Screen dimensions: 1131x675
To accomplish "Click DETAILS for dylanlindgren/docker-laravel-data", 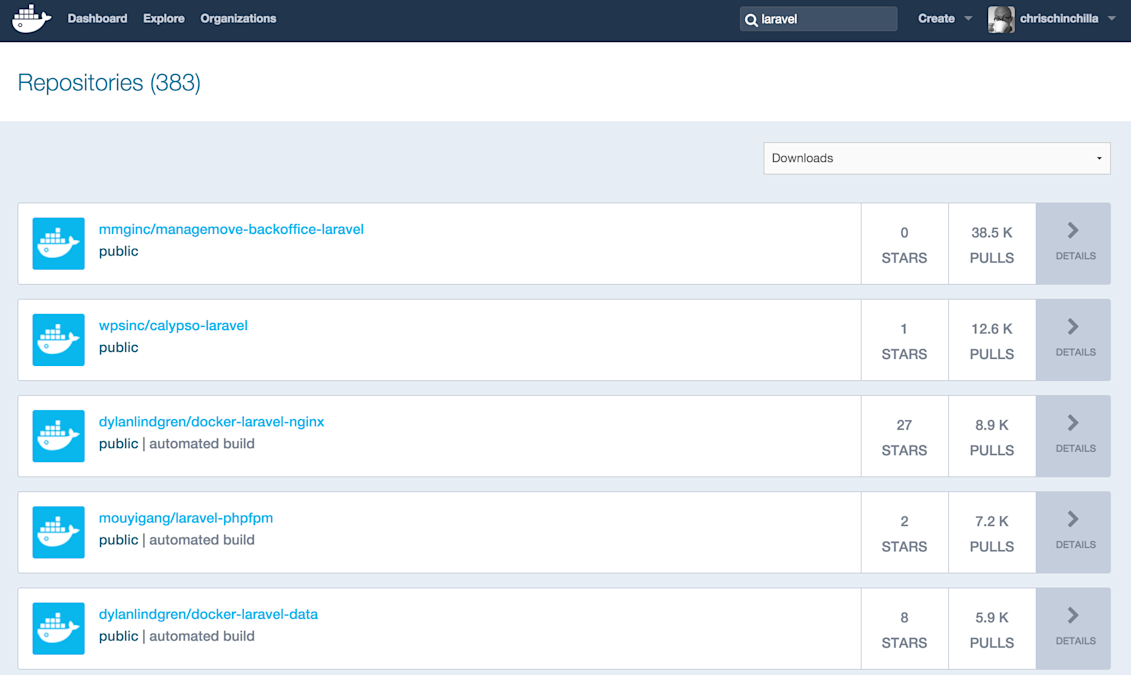I will [1073, 628].
